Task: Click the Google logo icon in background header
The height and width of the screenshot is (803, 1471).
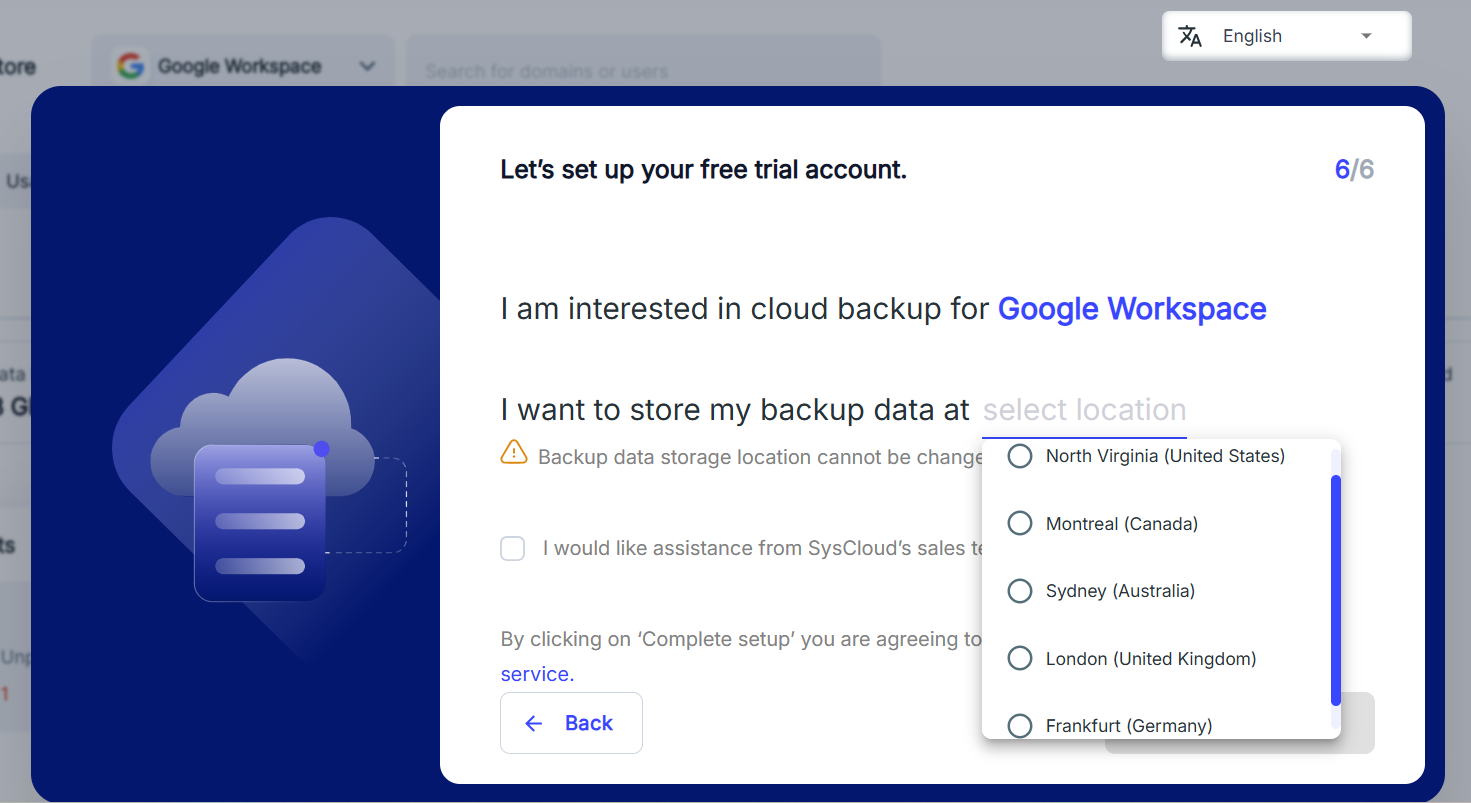Action: 130,67
